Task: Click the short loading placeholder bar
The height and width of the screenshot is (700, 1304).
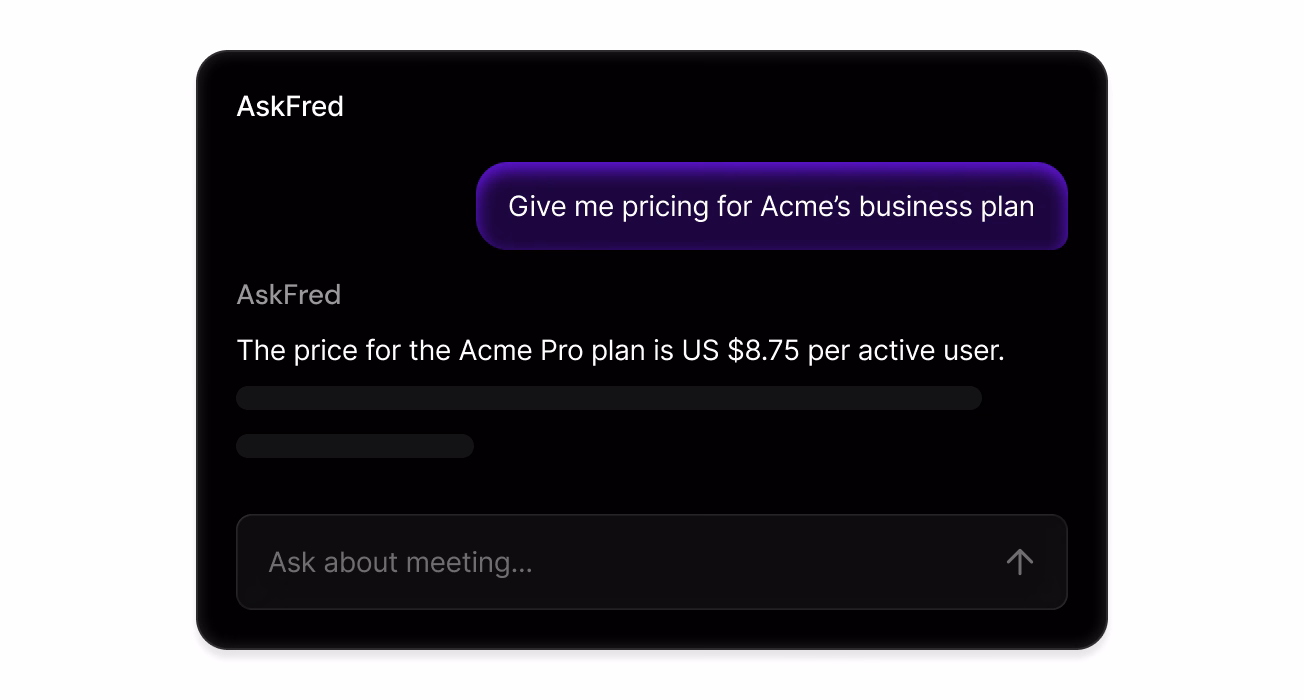Action: 354,446
